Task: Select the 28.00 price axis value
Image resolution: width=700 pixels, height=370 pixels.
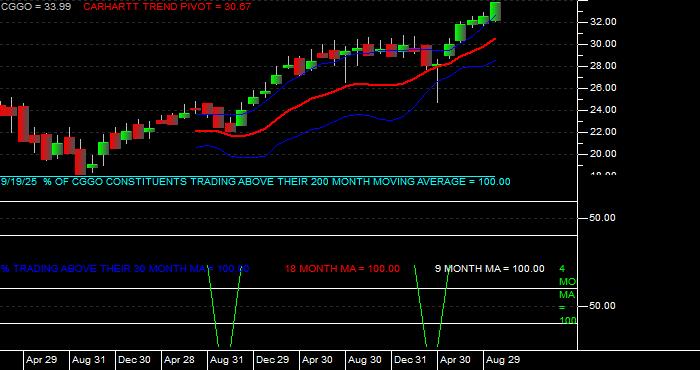Action: (x=603, y=66)
